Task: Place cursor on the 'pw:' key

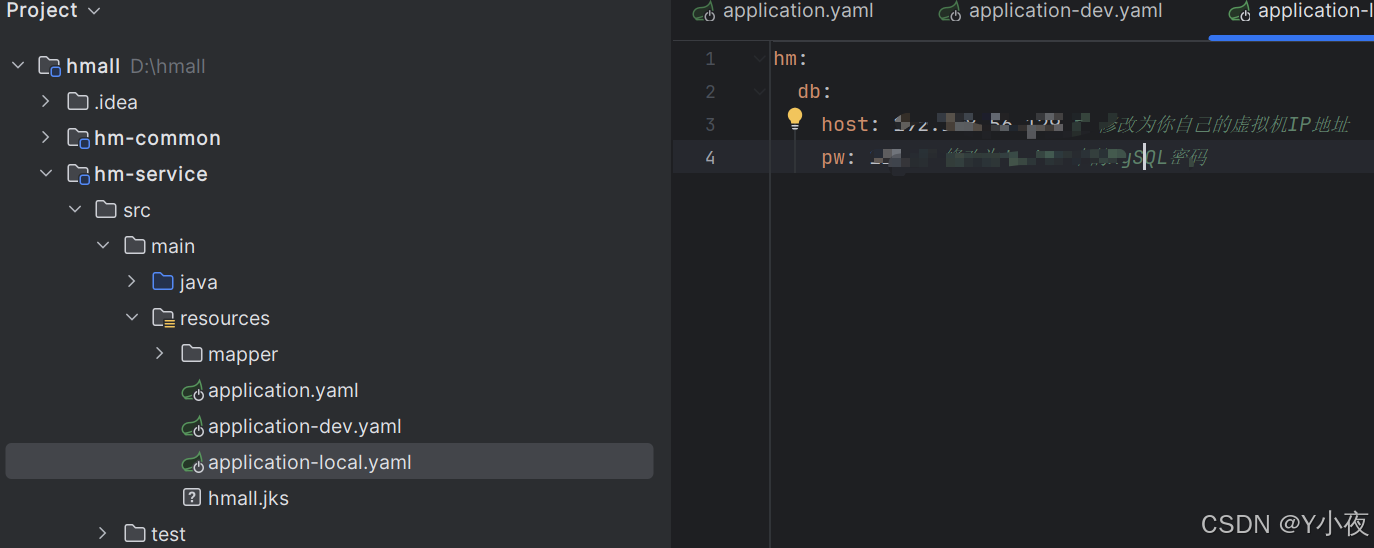Action: [838, 158]
